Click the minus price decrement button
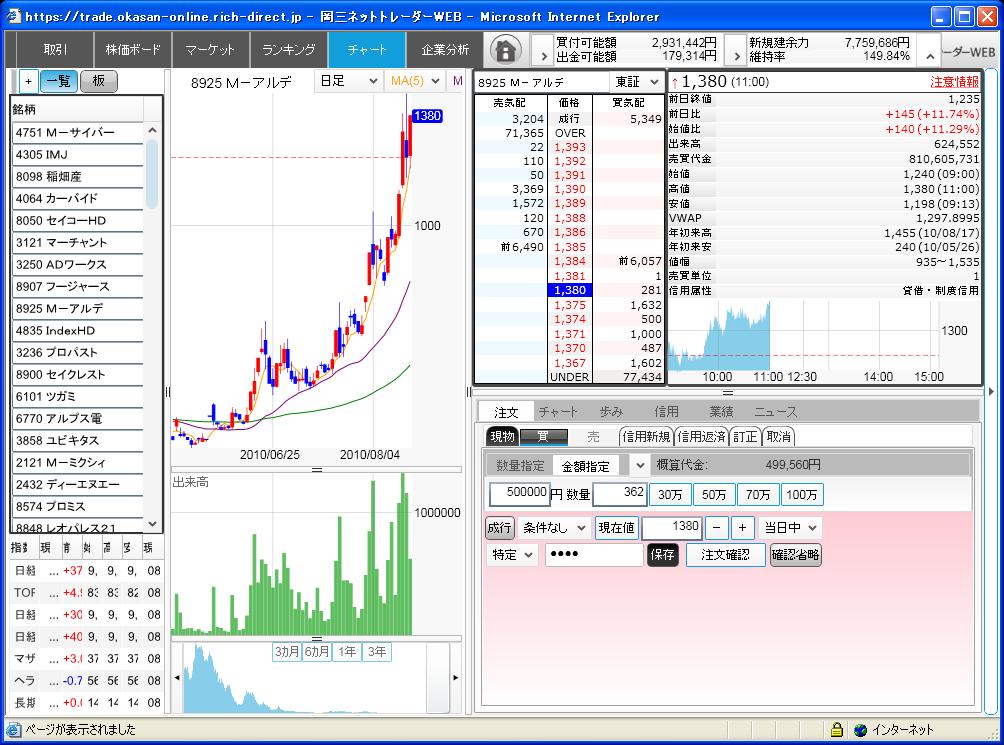 (x=717, y=528)
